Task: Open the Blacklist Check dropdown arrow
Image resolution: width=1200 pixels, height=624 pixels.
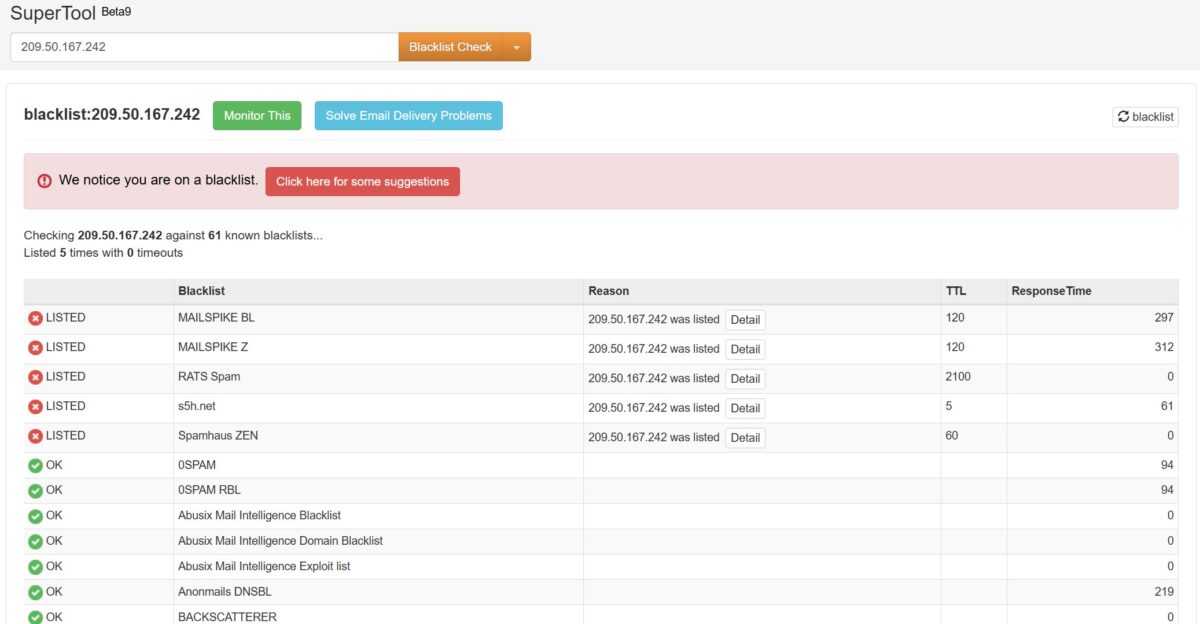Action: (516, 47)
